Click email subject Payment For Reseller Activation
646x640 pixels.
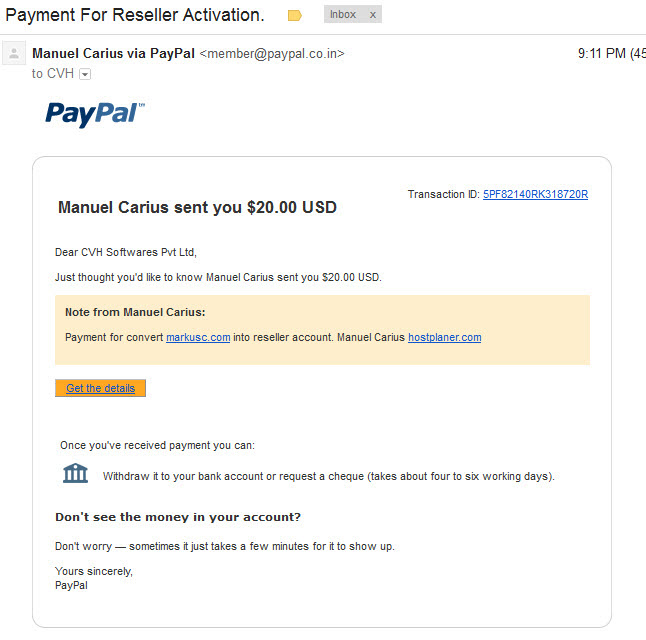point(135,15)
